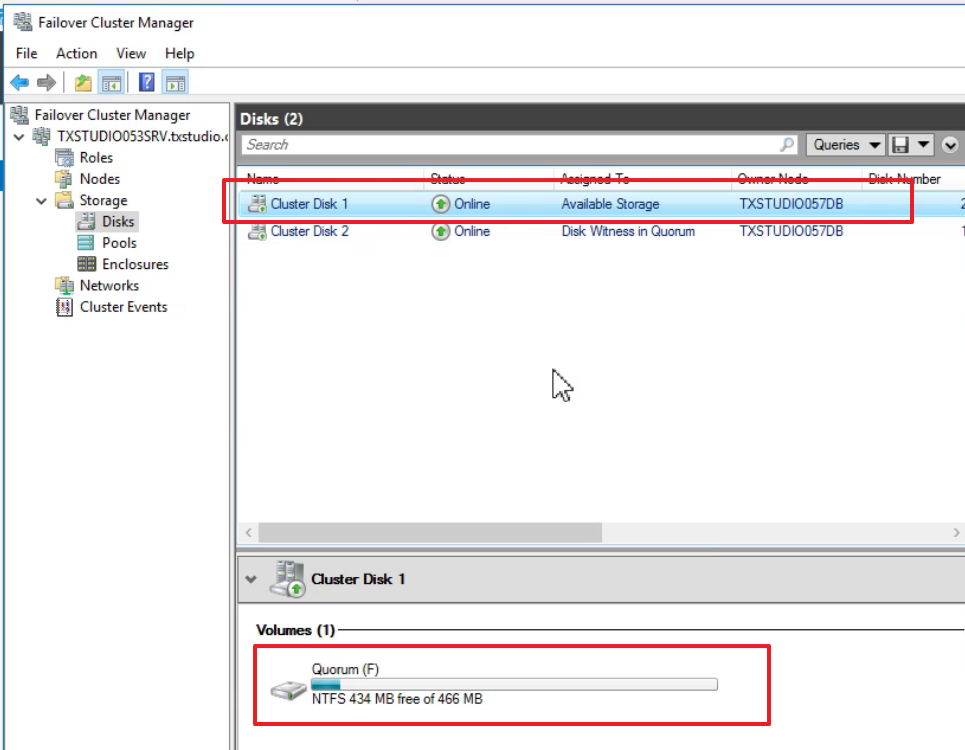The height and width of the screenshot is (750, 965).
Task: Click the Cluster Disk 2 disk icon
Action: [257, 231]
